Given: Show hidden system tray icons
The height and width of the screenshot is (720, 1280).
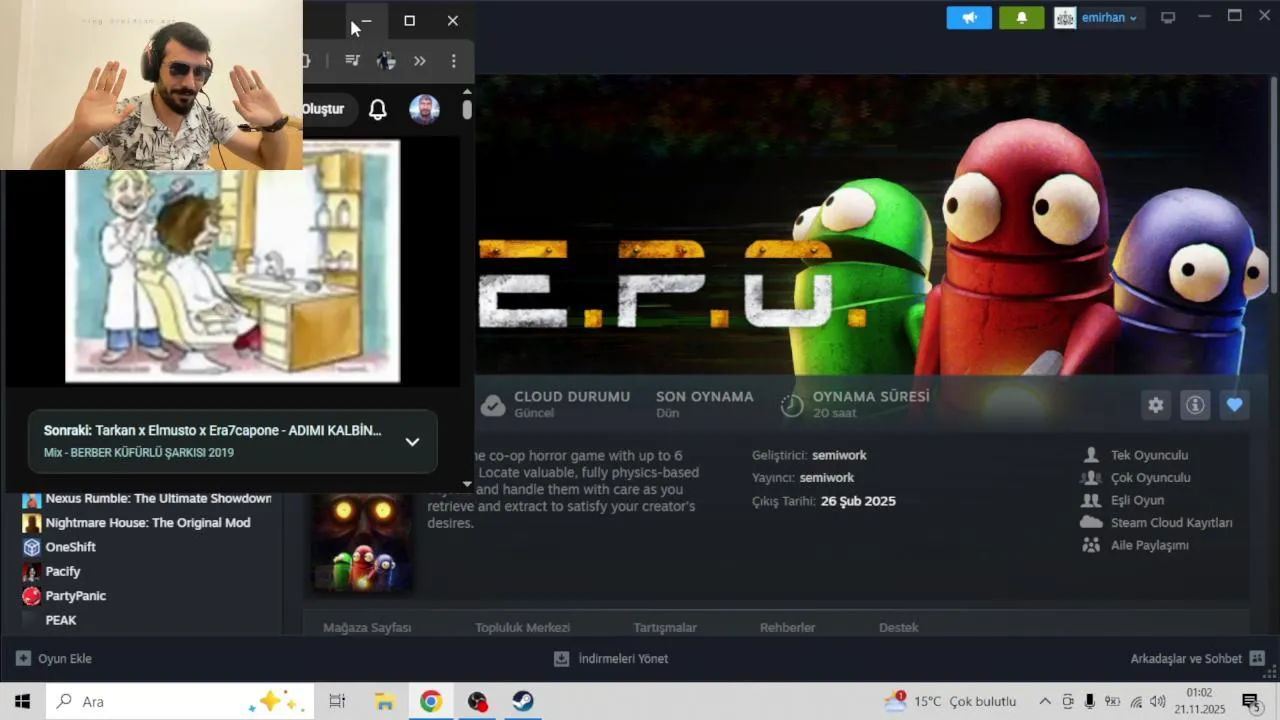Looking at the screenshot, I should click(x=1045, y=701).
